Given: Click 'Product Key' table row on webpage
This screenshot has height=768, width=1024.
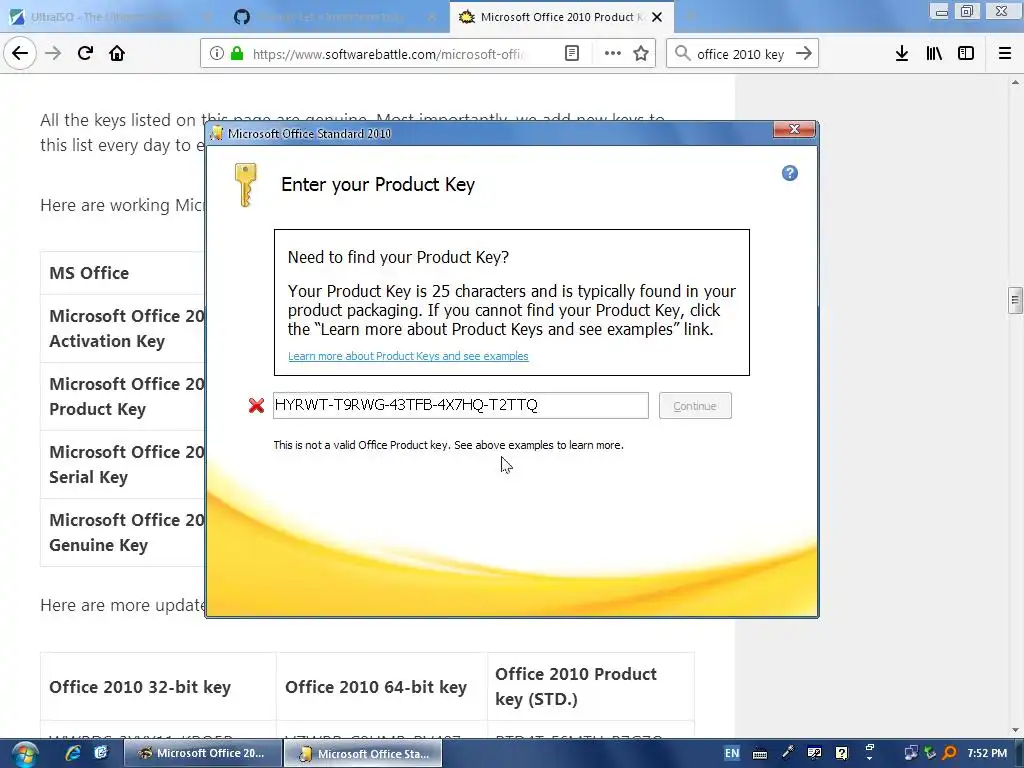Looking at the screenshot, I should tap(123, 396).
